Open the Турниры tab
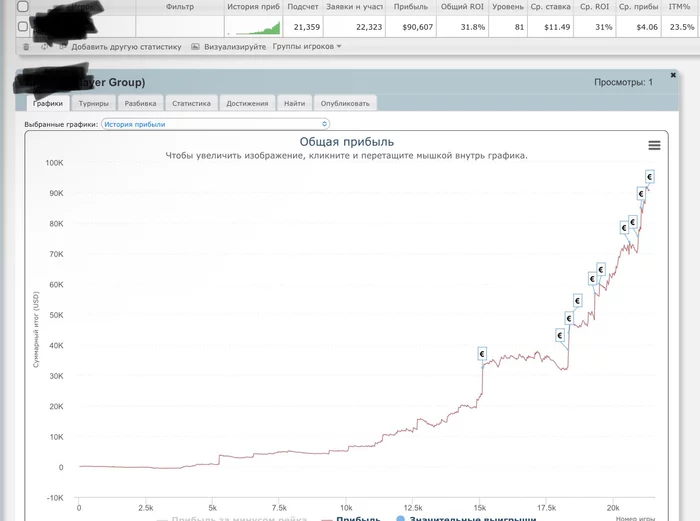The image size is (700, 521). coord(94,103)
